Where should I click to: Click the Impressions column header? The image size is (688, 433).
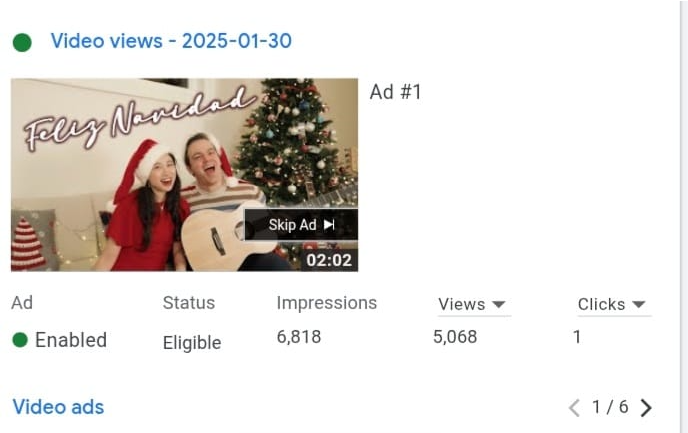(326, 303)
